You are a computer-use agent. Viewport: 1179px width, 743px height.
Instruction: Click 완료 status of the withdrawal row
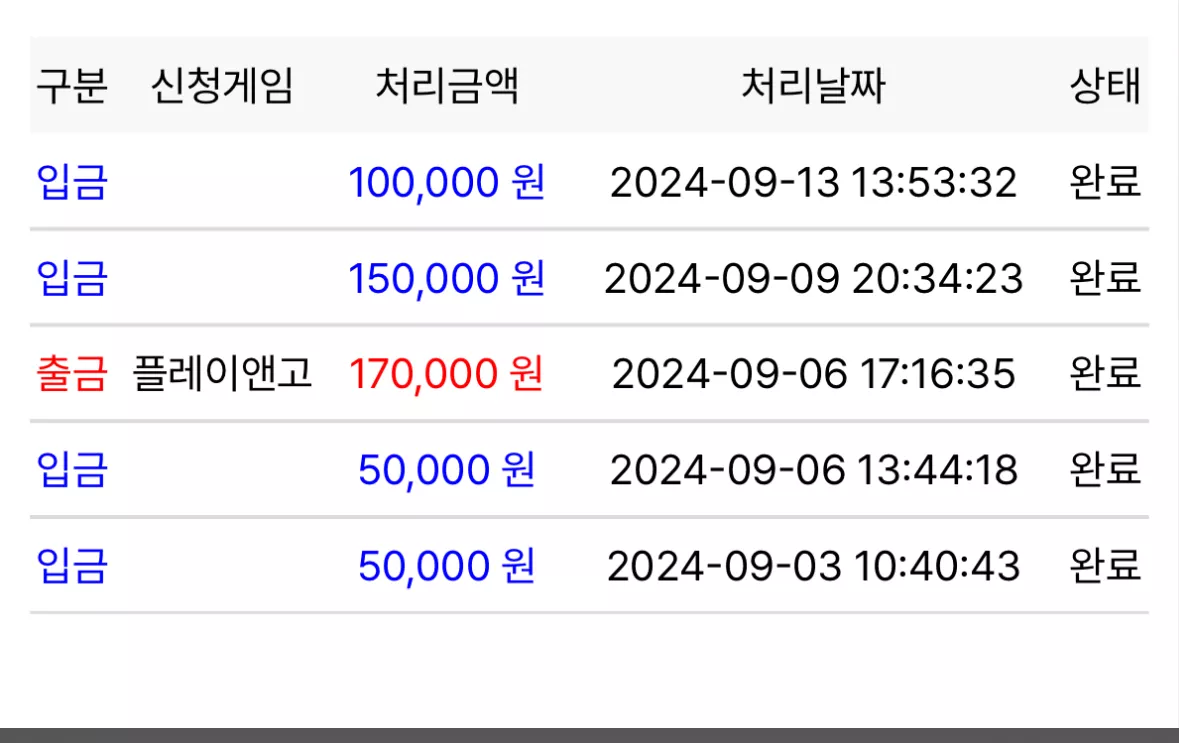[1105, 374]
